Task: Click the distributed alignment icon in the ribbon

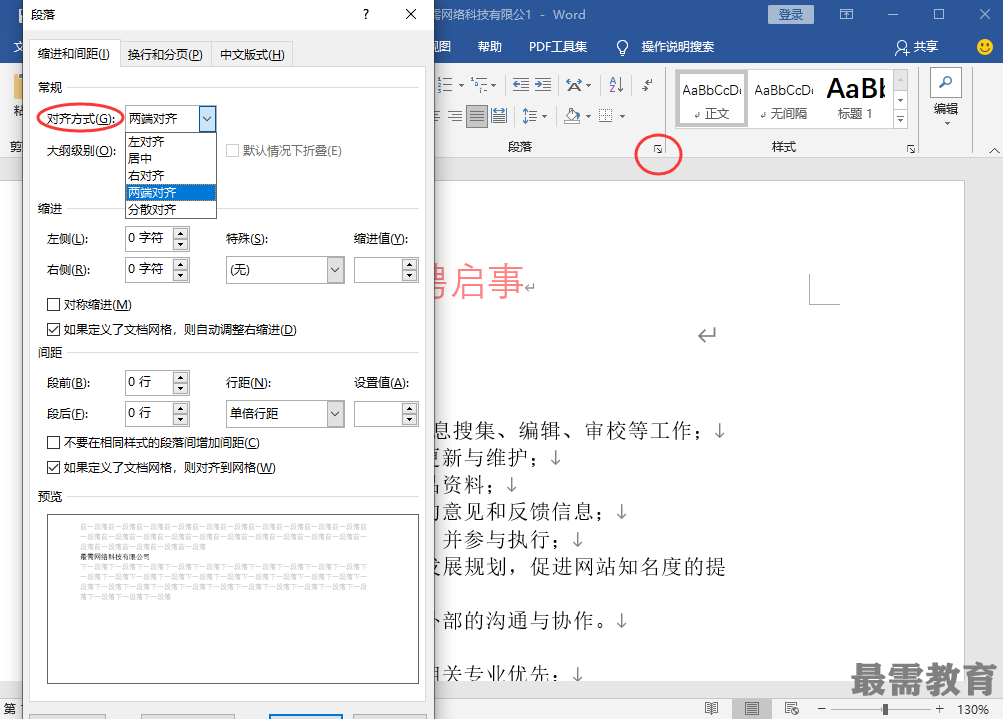Action: [499, 116]
